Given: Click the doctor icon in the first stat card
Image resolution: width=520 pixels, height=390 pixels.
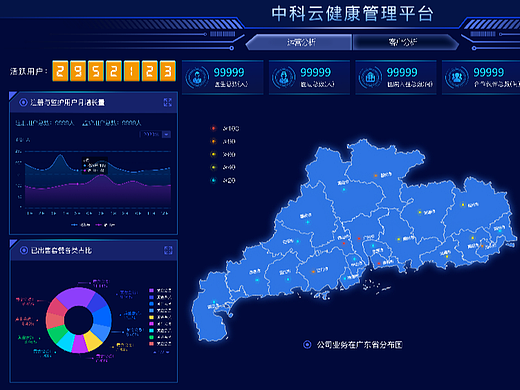Looking at the screenshot, I should [196, 77].
